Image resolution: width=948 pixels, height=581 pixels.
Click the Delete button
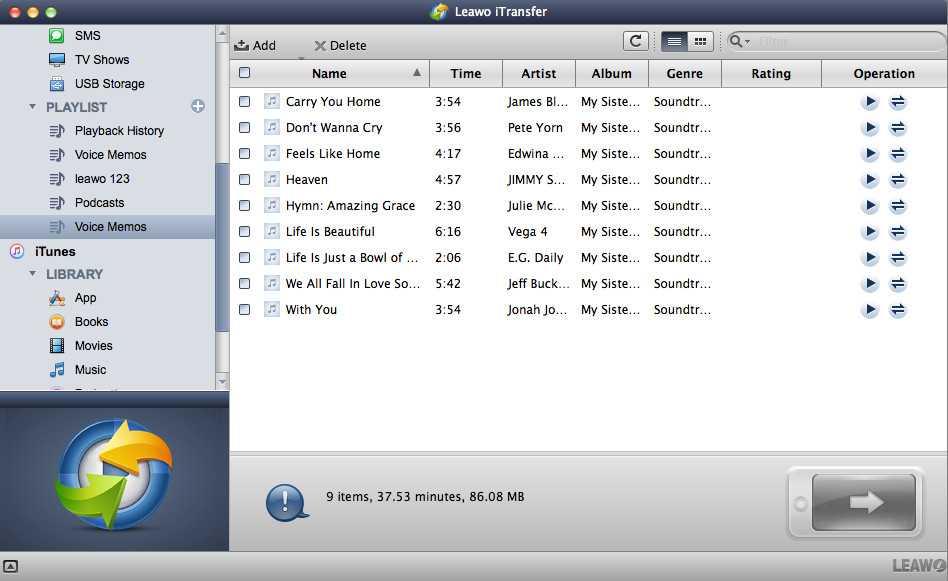coord(340,45)
